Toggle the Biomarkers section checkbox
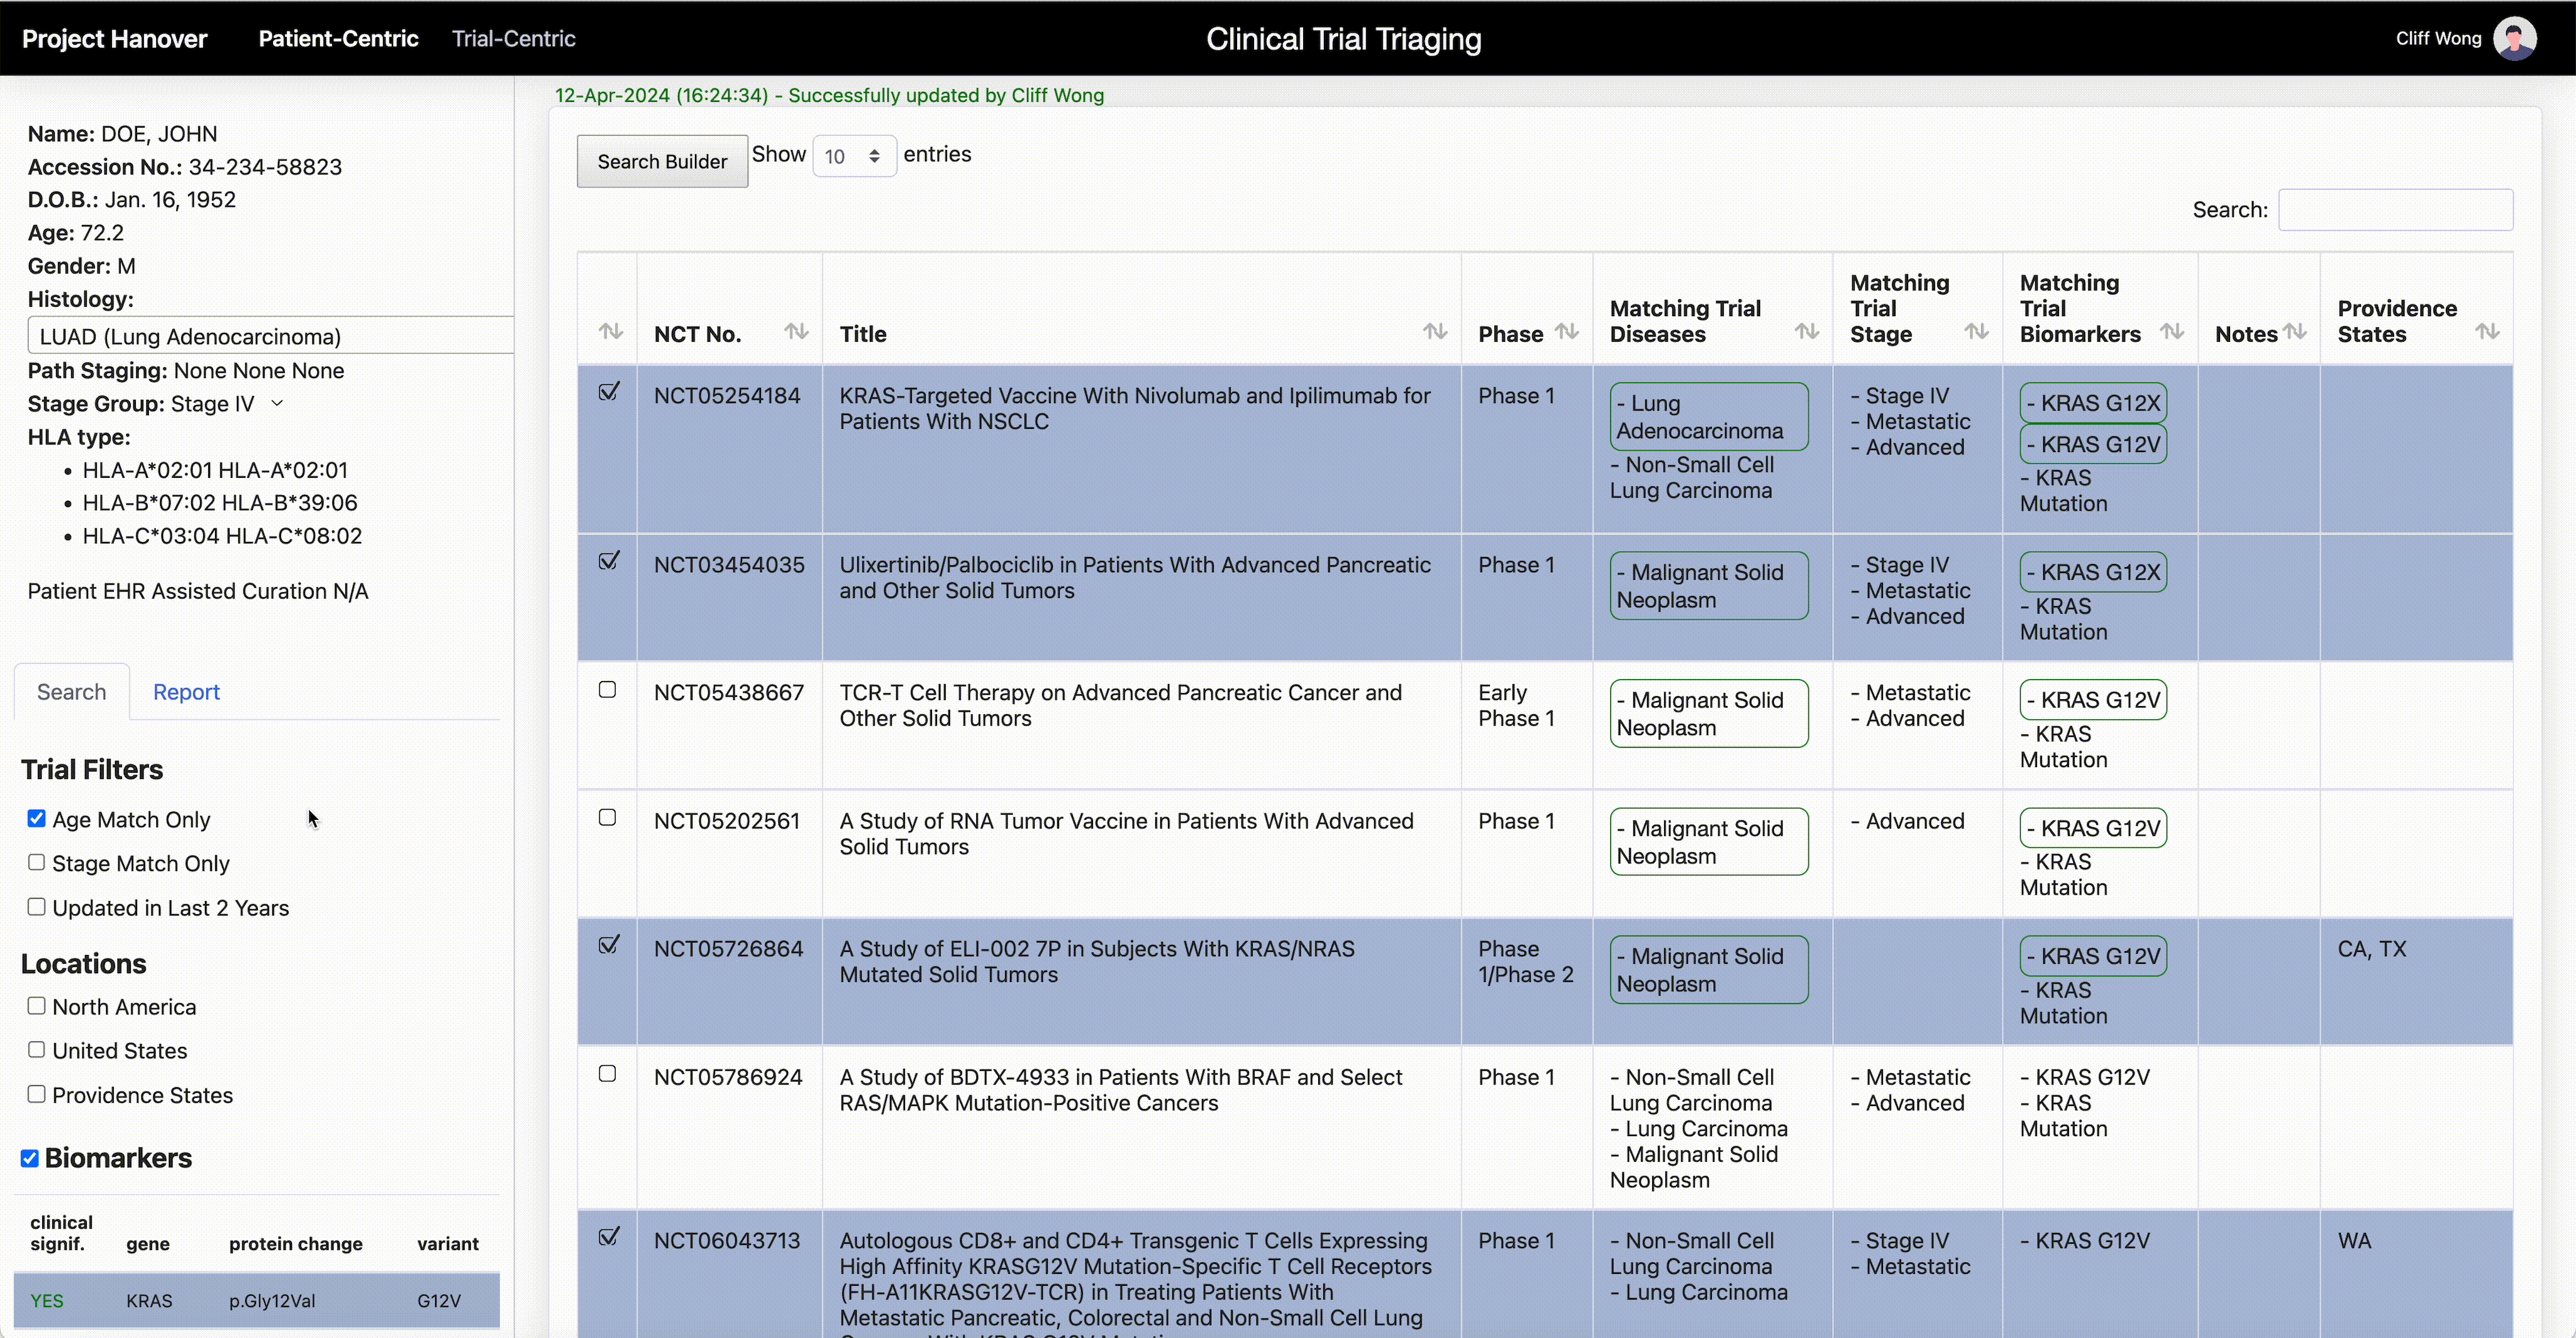2576x1338 pixels. (x=30, y=1158)
